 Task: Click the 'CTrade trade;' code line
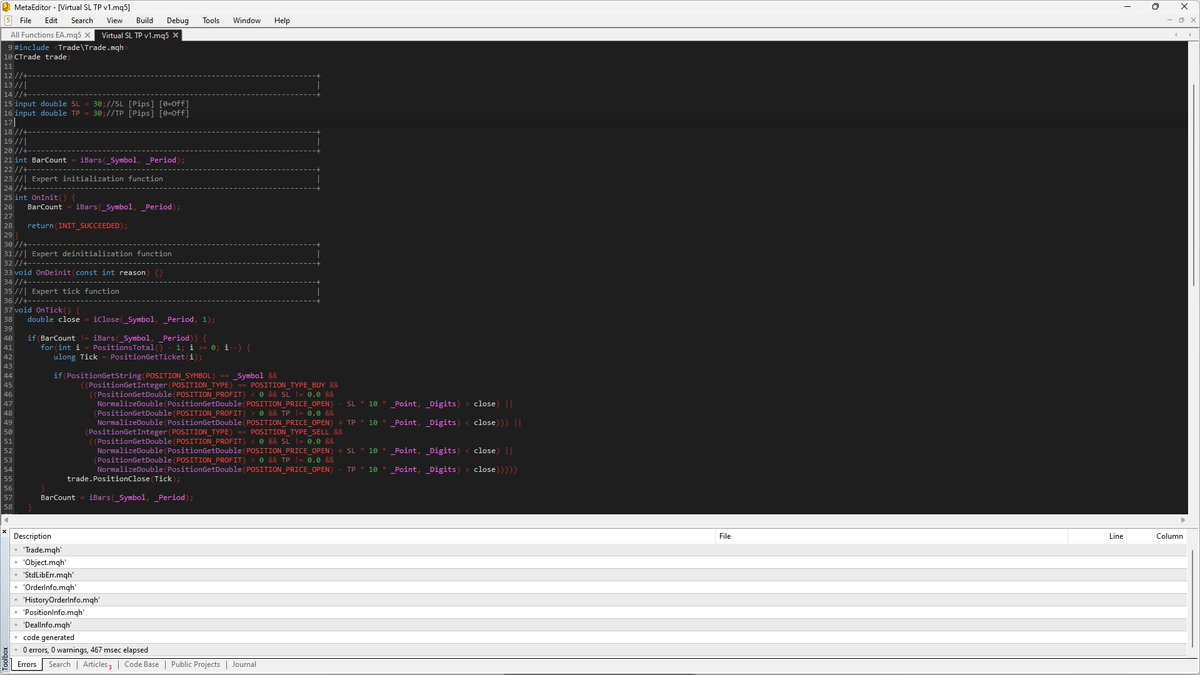pos(42,57)
